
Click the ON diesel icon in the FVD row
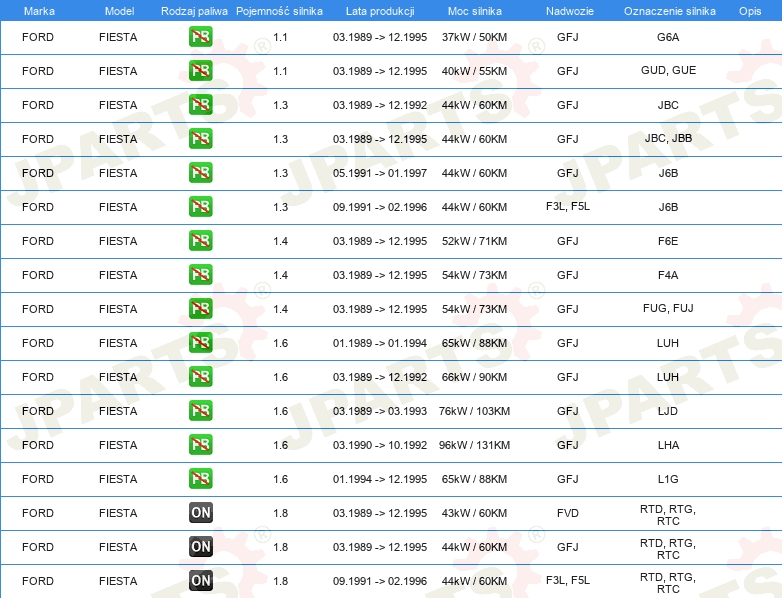coord(200,513)
